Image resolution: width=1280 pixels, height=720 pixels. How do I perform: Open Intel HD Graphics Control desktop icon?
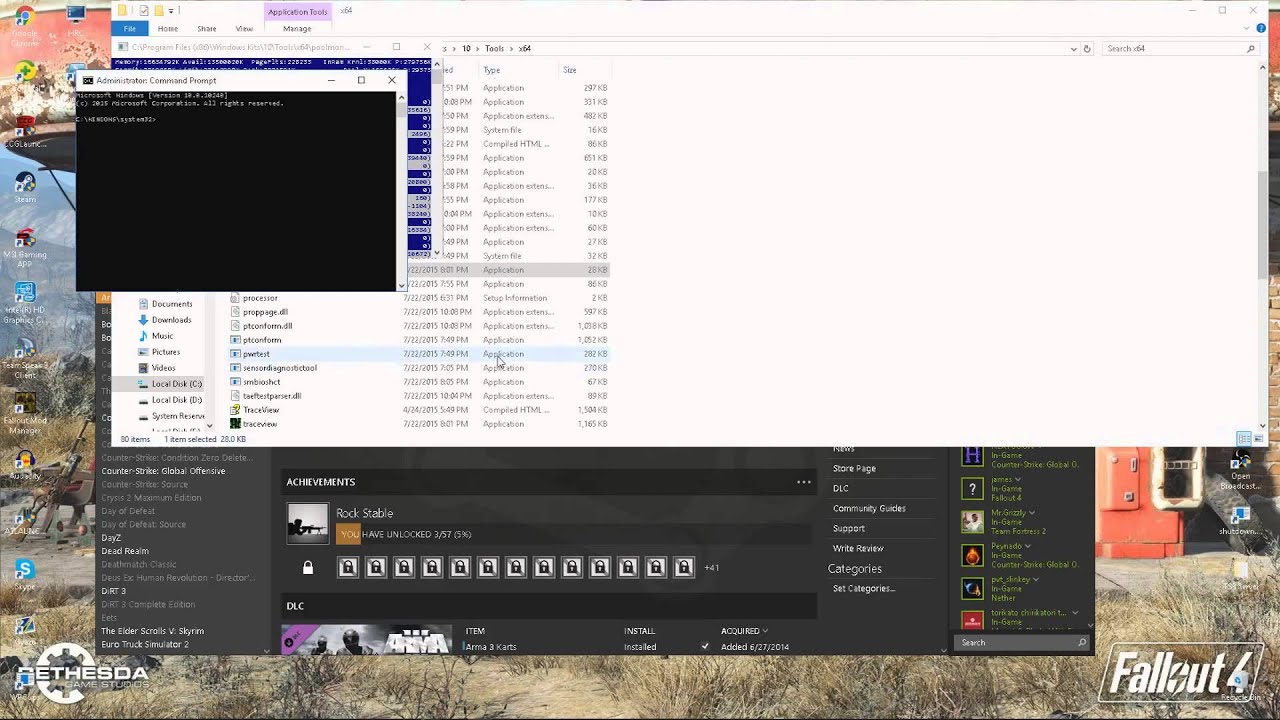click(25, 301)
